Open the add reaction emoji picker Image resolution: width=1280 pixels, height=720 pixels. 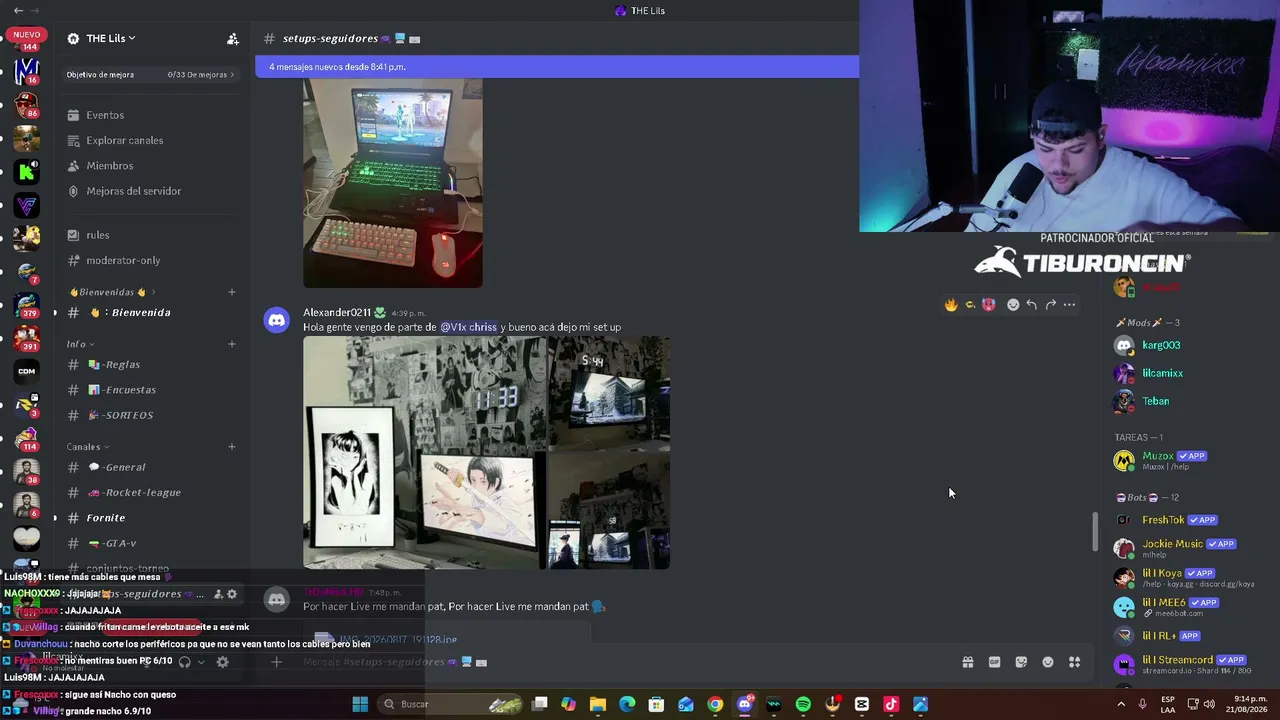(1013, 305)
